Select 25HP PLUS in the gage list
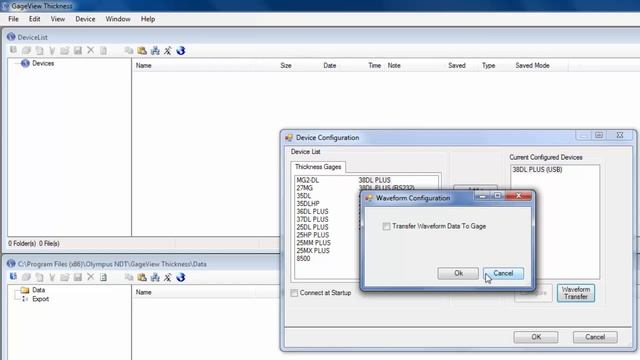This screenshot has height=360, width=640. click(313, 235)
